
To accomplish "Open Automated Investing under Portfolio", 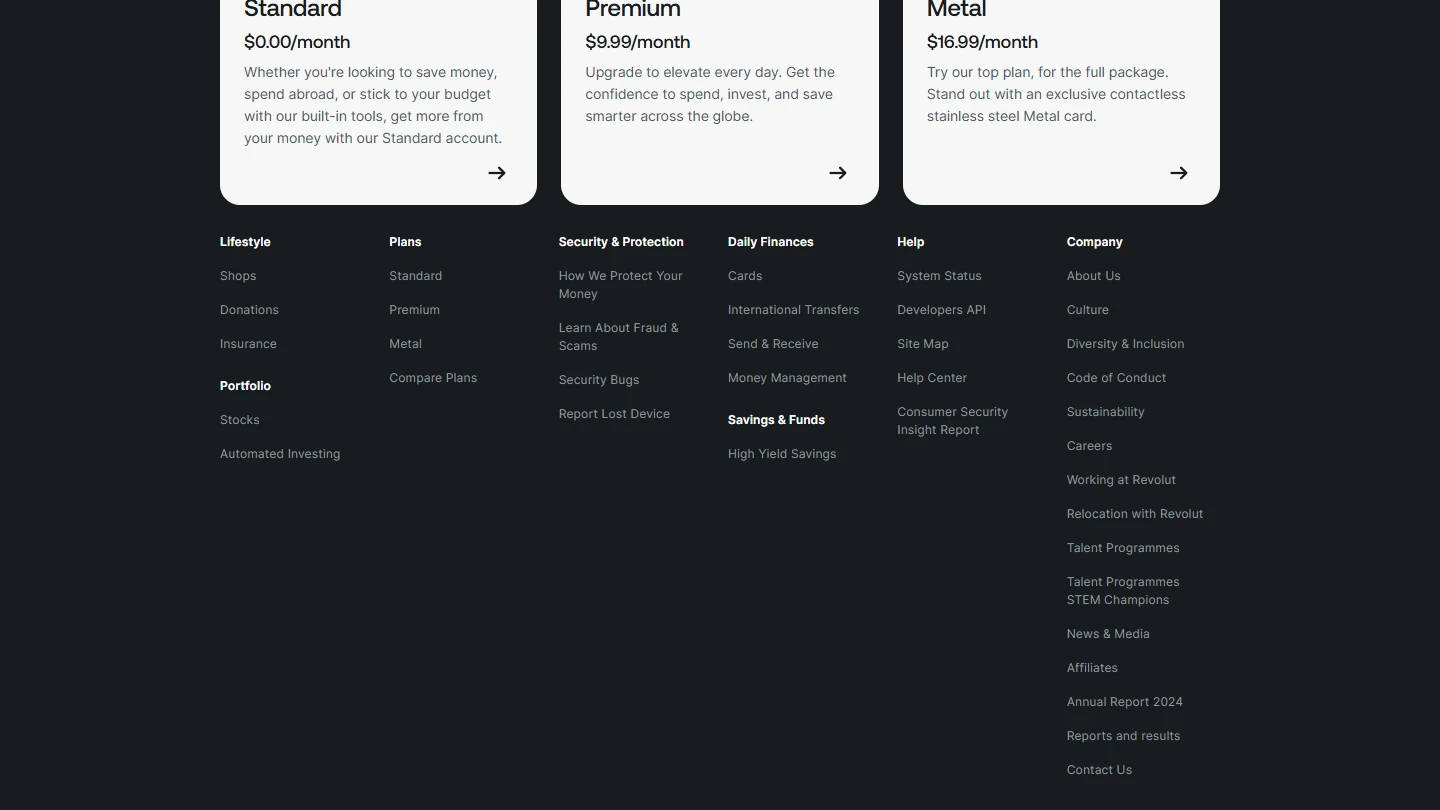I will (x=280, y=454).
